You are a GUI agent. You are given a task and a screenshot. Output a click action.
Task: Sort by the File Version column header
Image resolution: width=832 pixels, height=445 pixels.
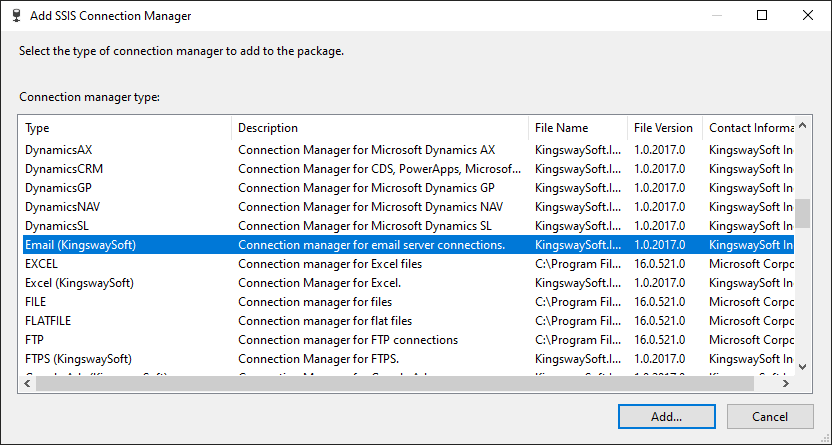[x=665, y=128]
